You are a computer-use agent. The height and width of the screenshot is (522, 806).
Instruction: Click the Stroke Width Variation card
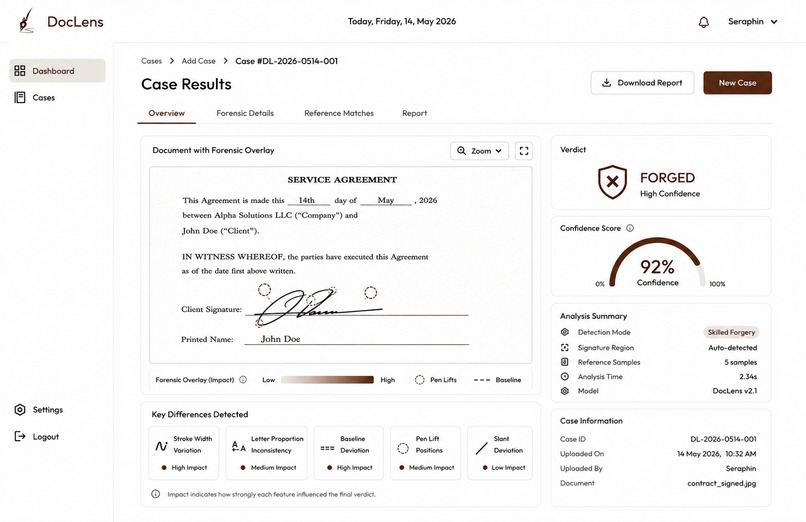click(x=184, y=453)
